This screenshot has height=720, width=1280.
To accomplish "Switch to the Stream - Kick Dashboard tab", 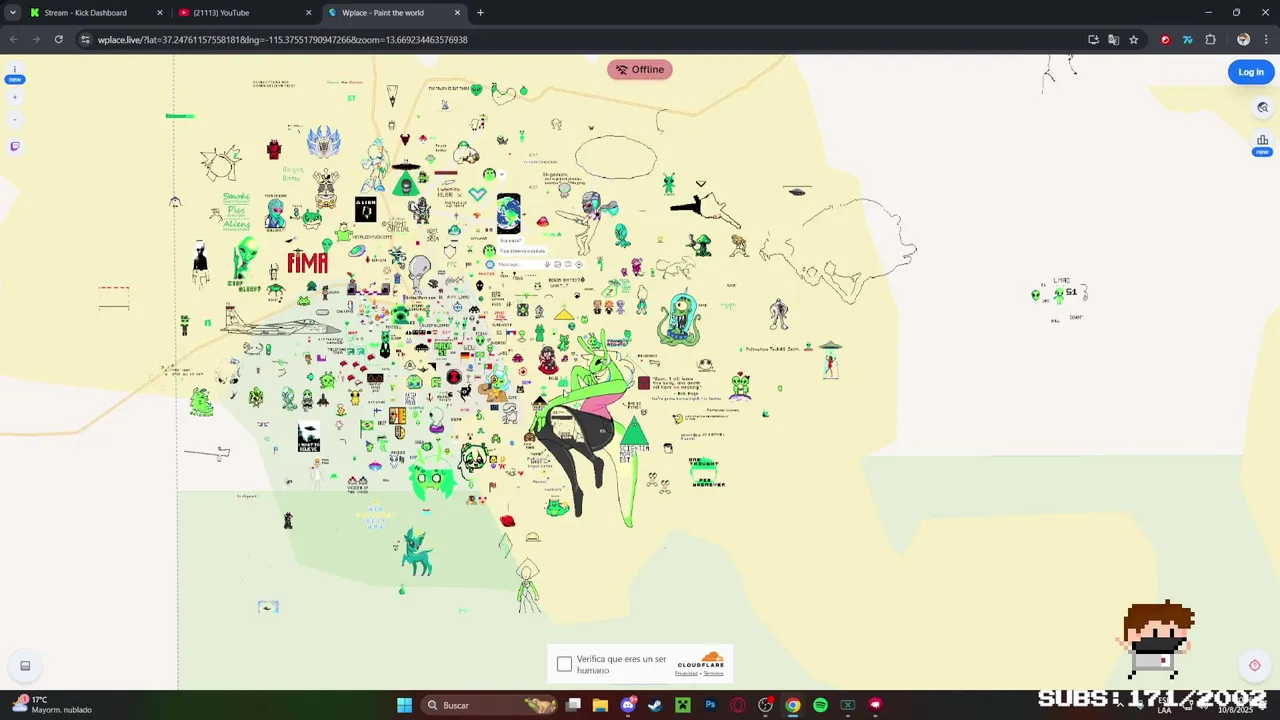I will [x=96, y=13].
